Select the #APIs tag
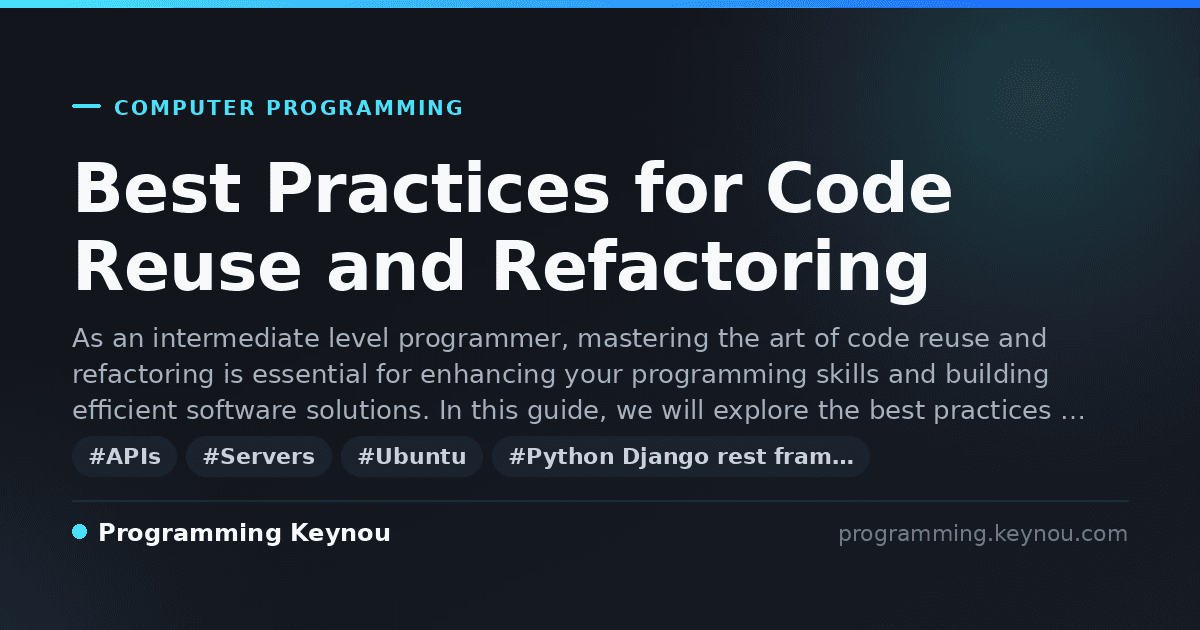Image resolution: width=1200 pixels, height=630 pixels. click(125, 457)
